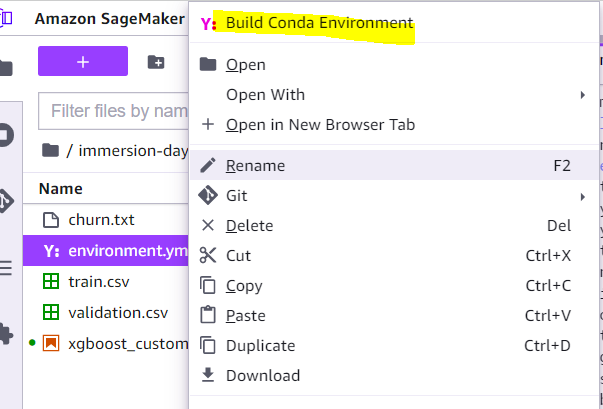Click the download arrow icon in menu

tap(208, 375)
